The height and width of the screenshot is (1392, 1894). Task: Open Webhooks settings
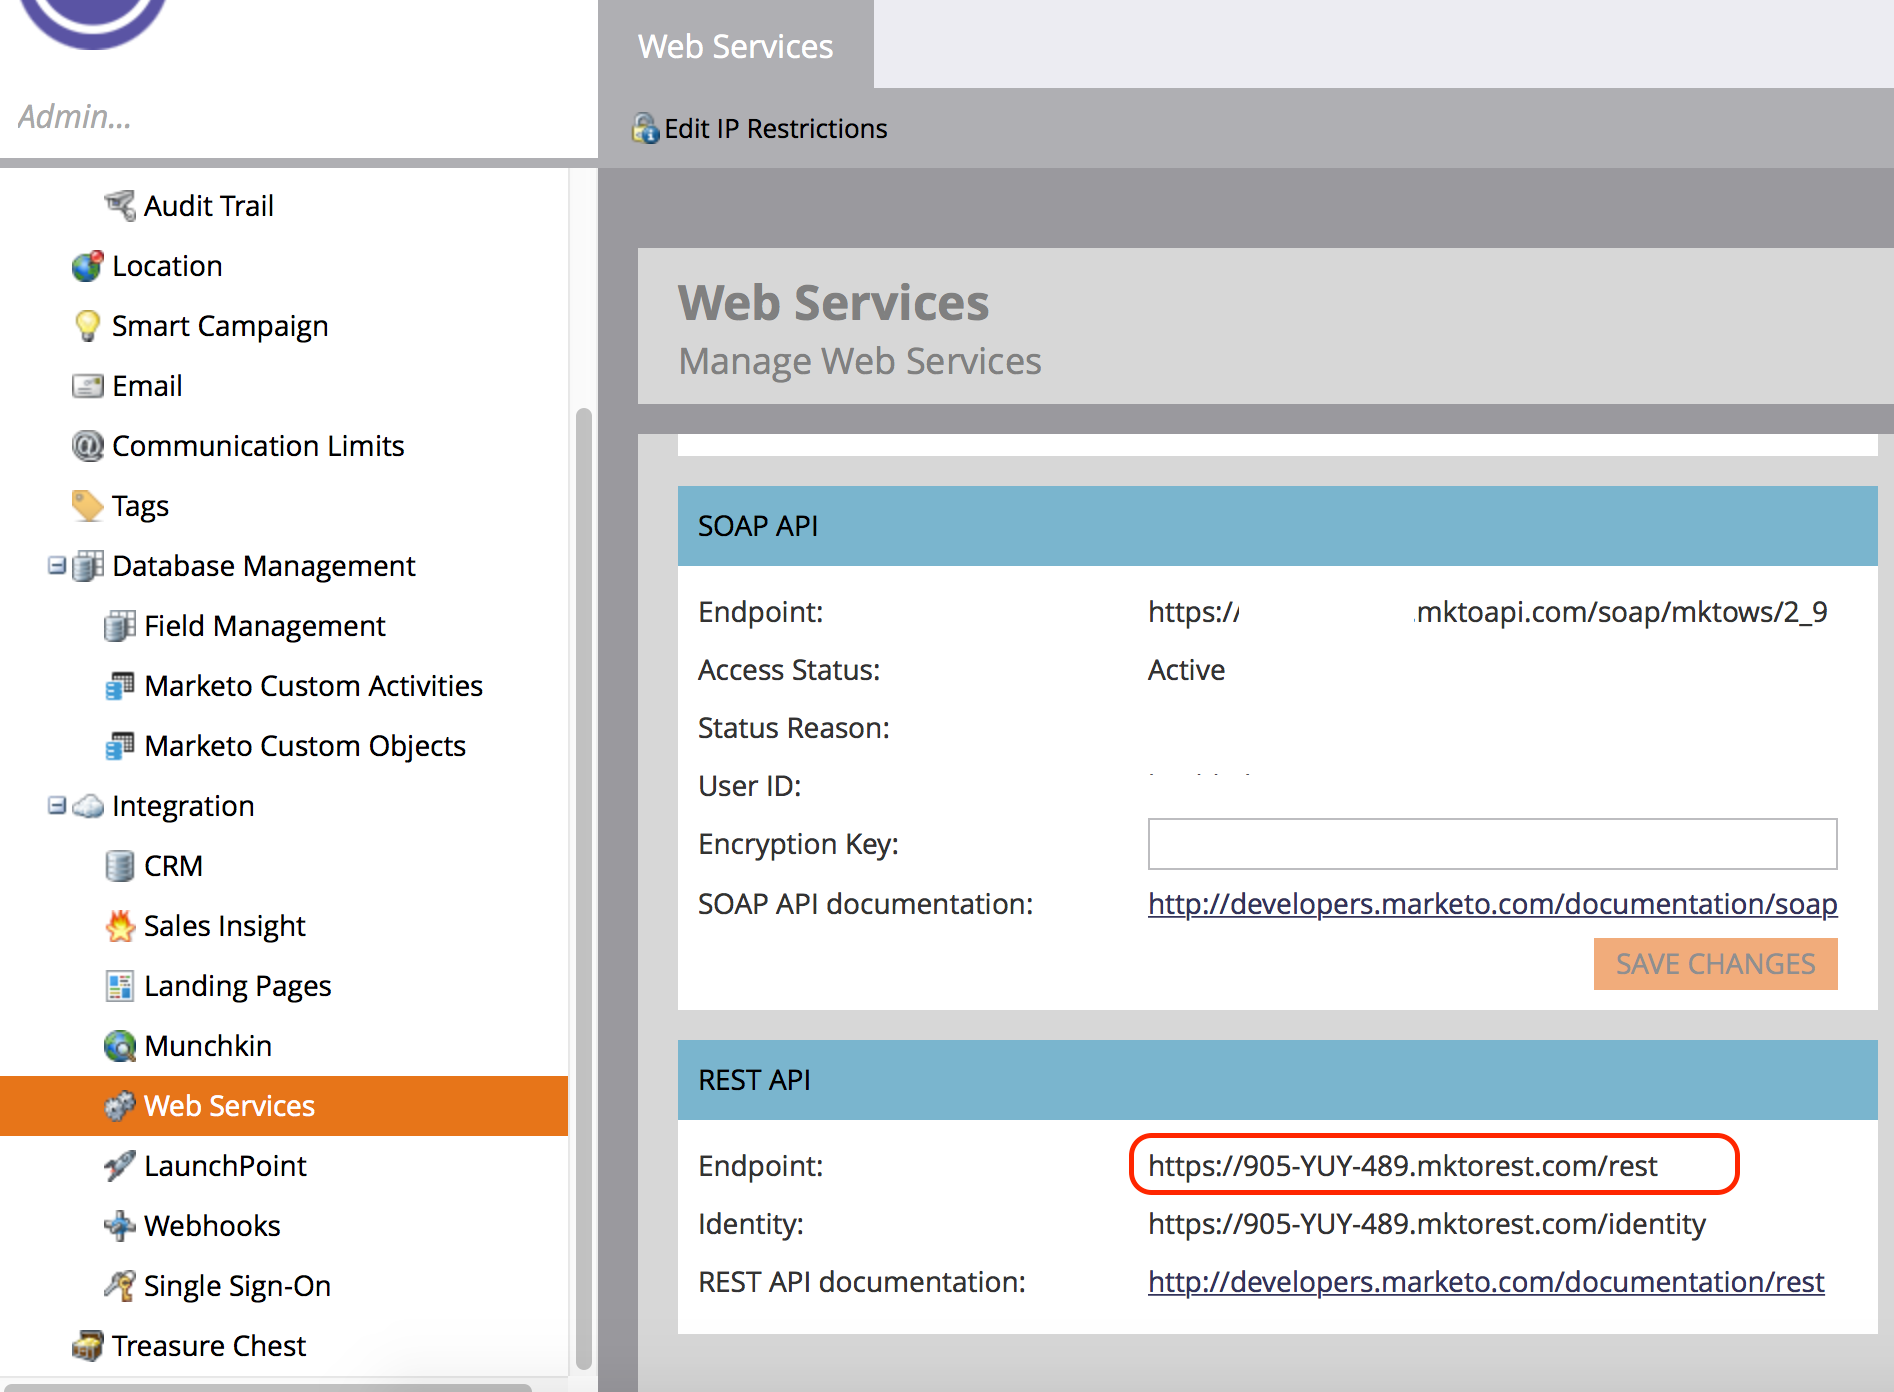click(212, 1226)
